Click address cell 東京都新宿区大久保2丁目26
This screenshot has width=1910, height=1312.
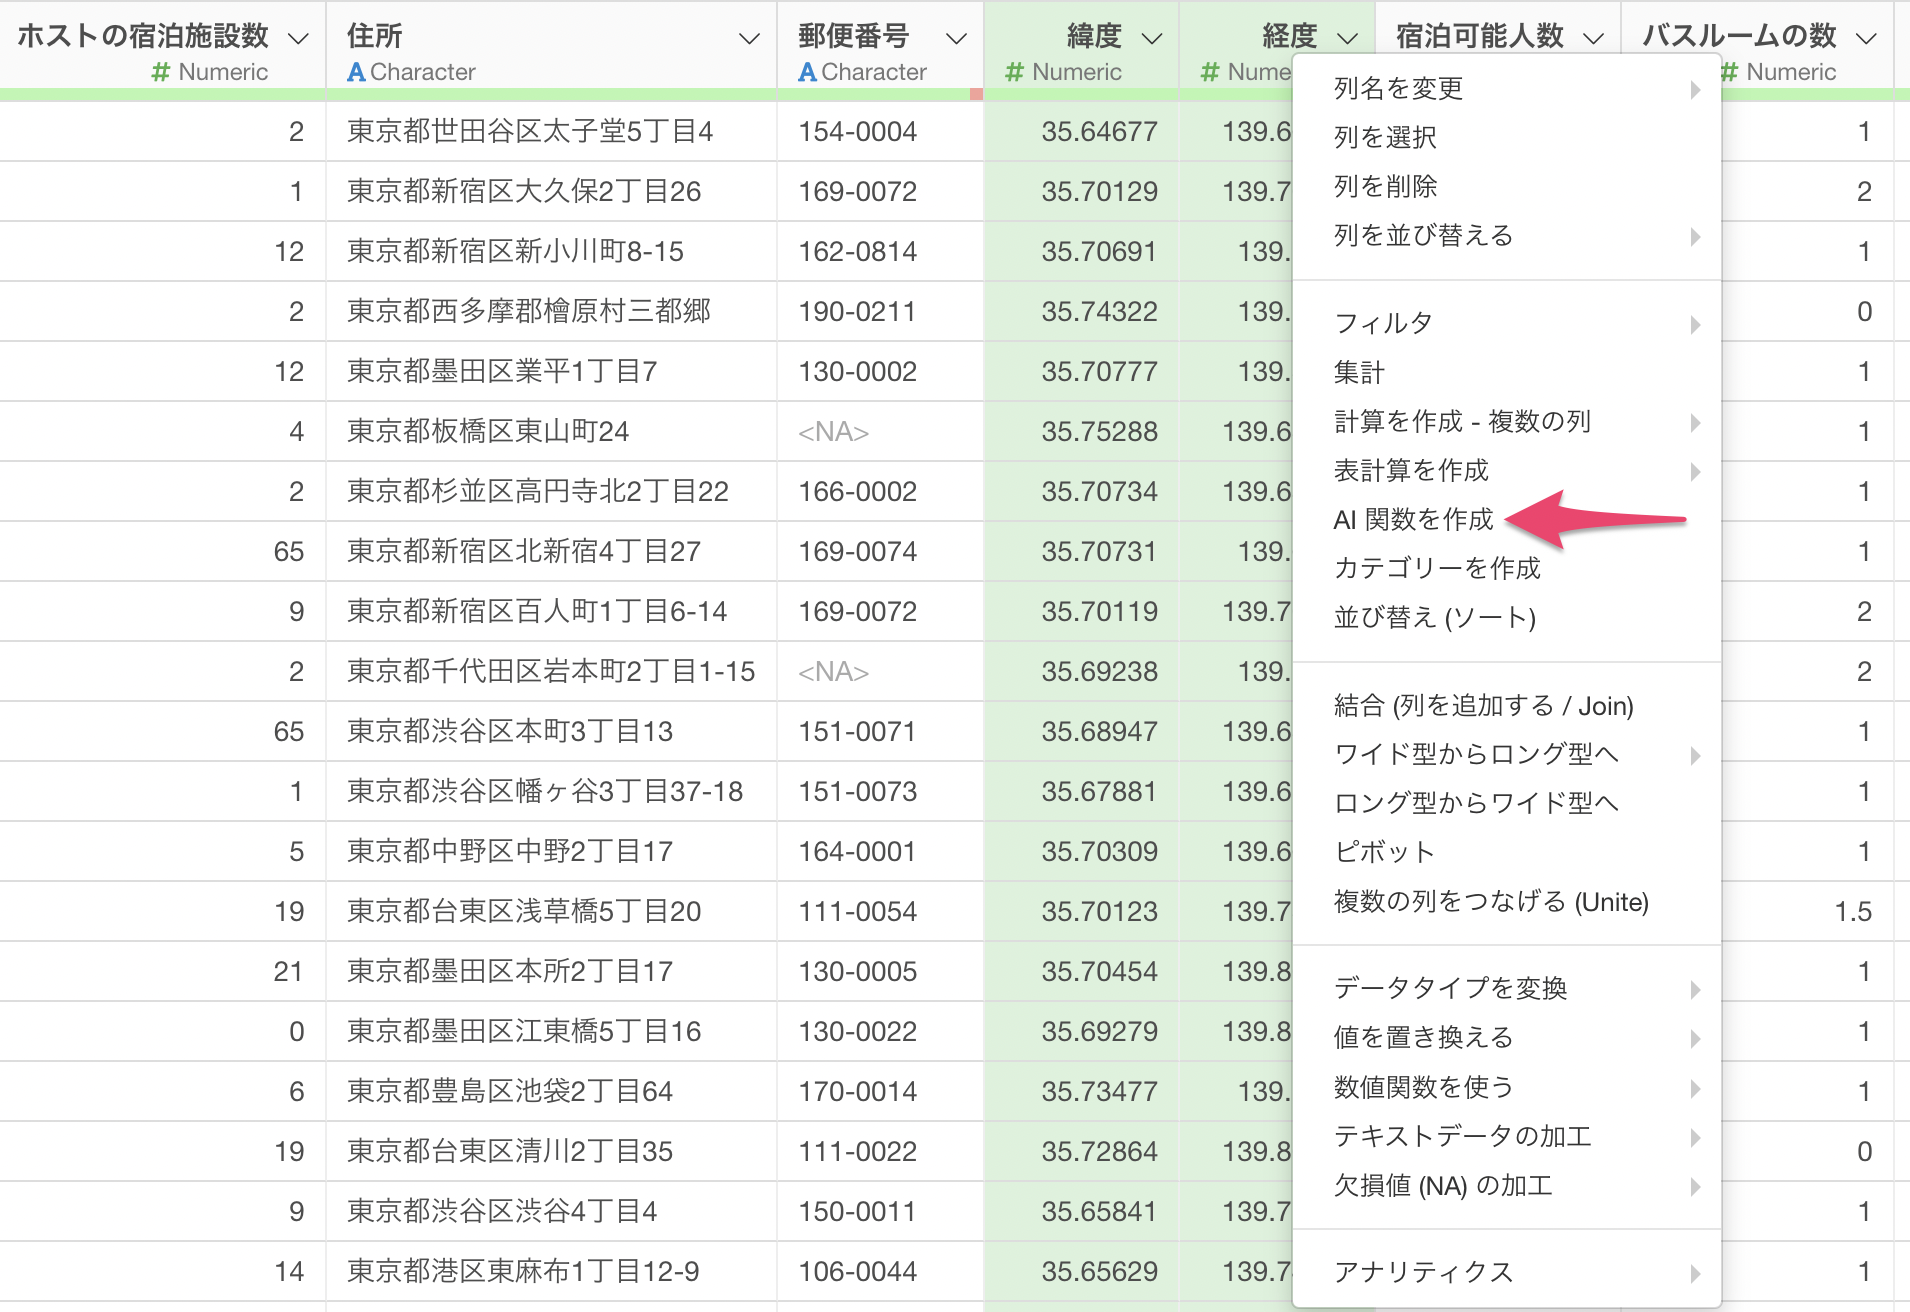[524, 191]
